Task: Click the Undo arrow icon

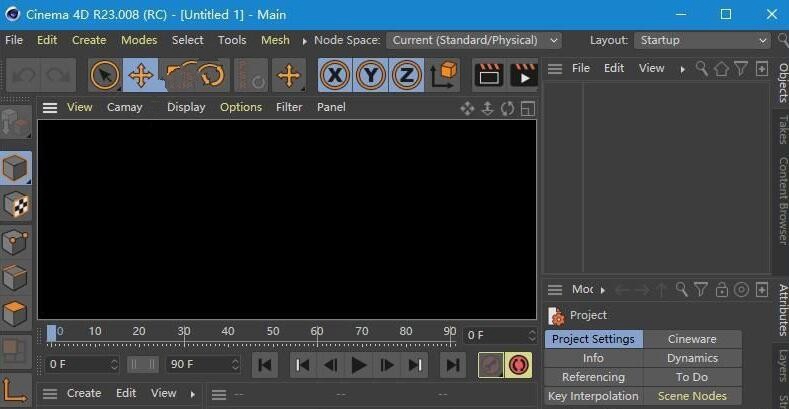Action: 24,75
